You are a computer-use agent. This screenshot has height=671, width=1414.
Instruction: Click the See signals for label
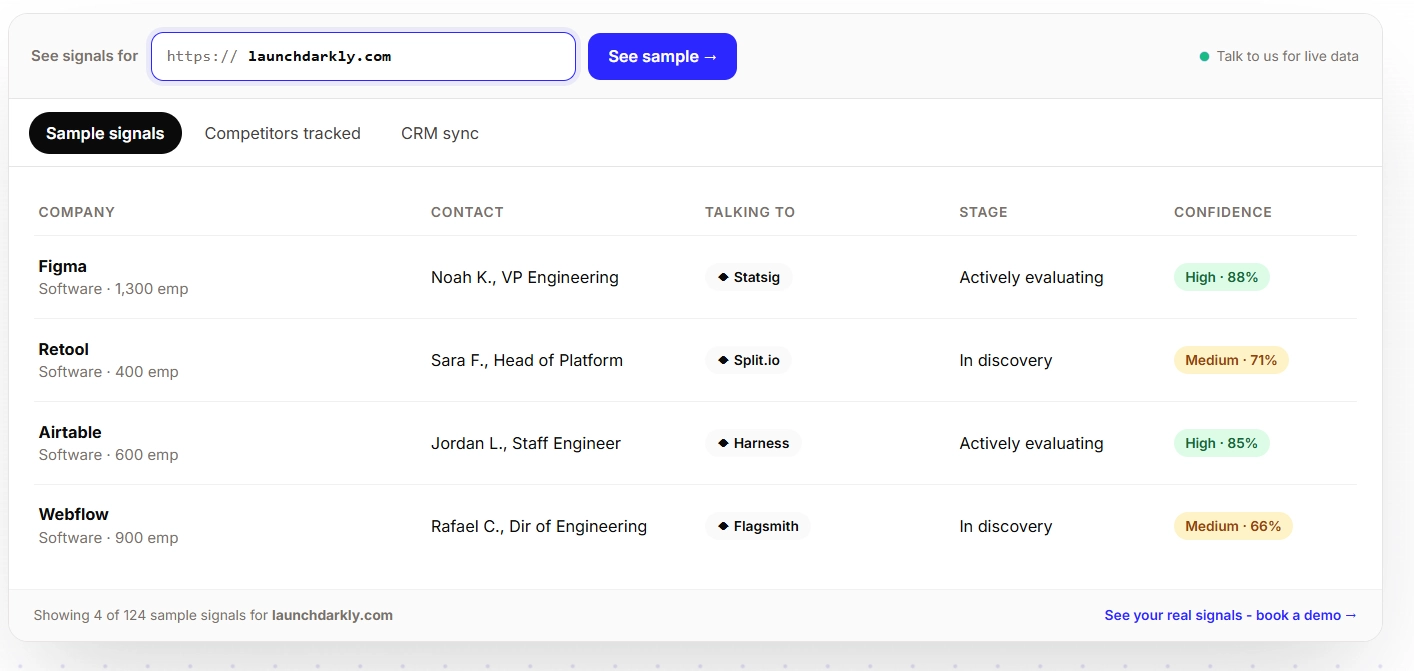click(85, 56)
